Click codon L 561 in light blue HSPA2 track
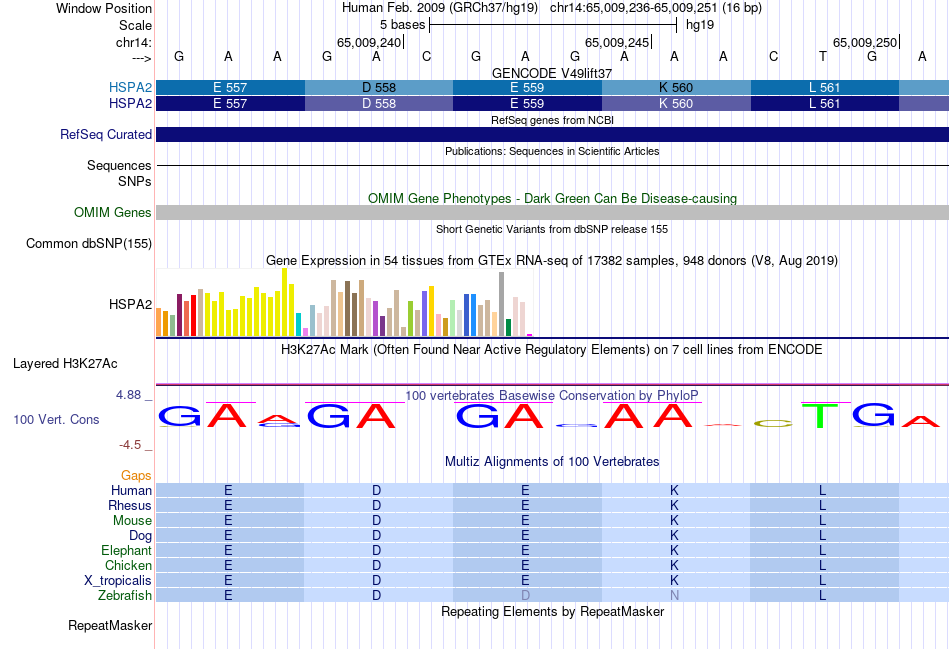The image size is (950, 649). (x=825, y=87)
